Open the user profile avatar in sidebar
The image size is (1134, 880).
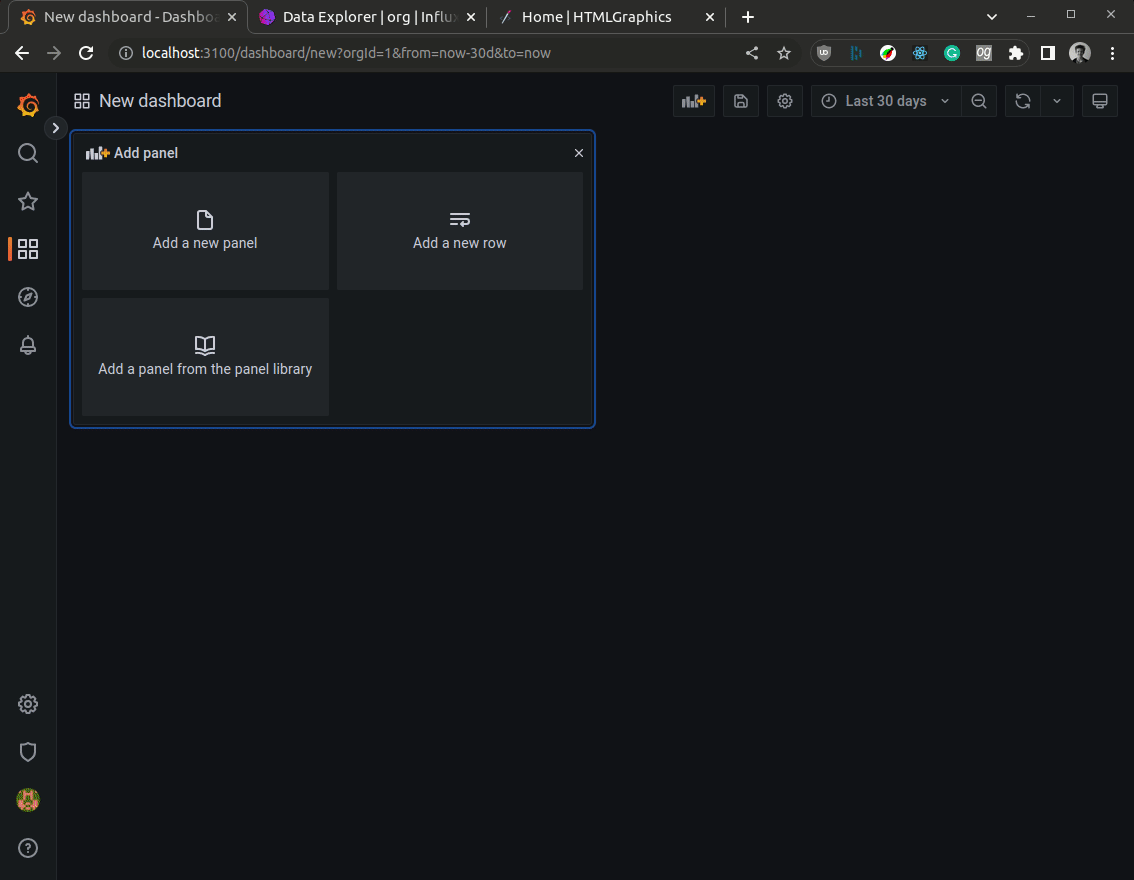pos(28,800)
